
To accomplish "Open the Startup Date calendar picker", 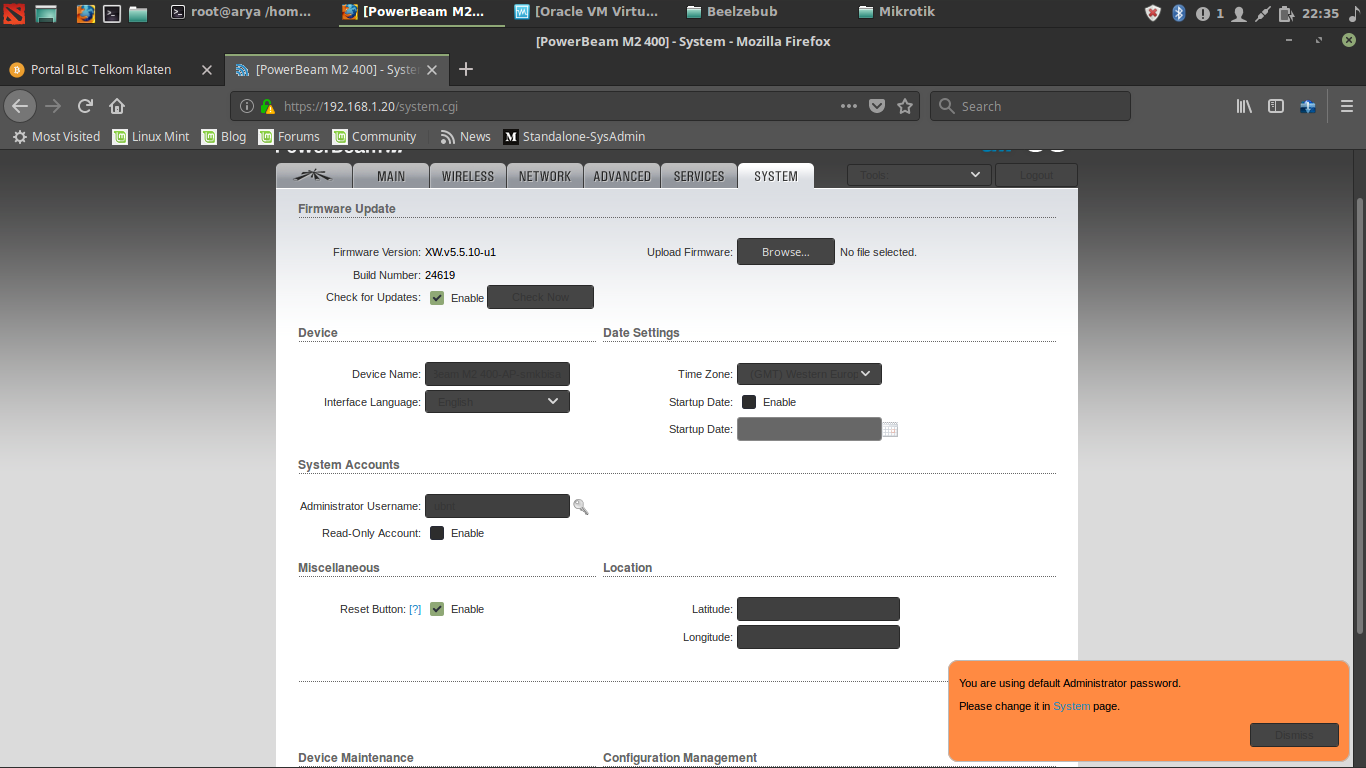I will (891, 429).
